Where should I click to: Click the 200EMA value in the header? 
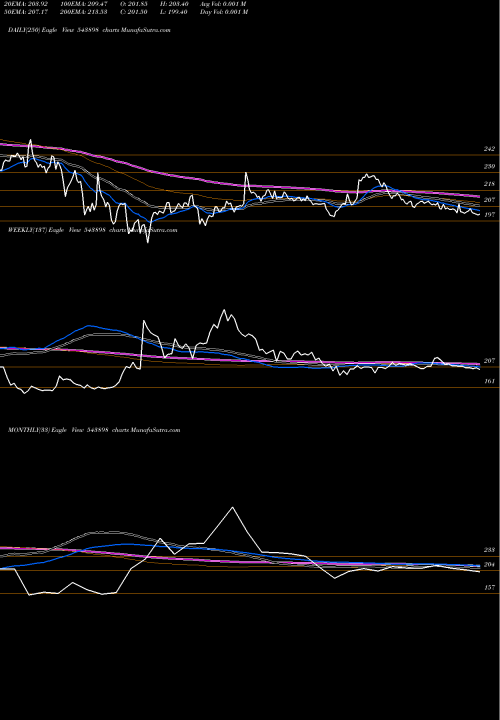click(x=84, y=12)
